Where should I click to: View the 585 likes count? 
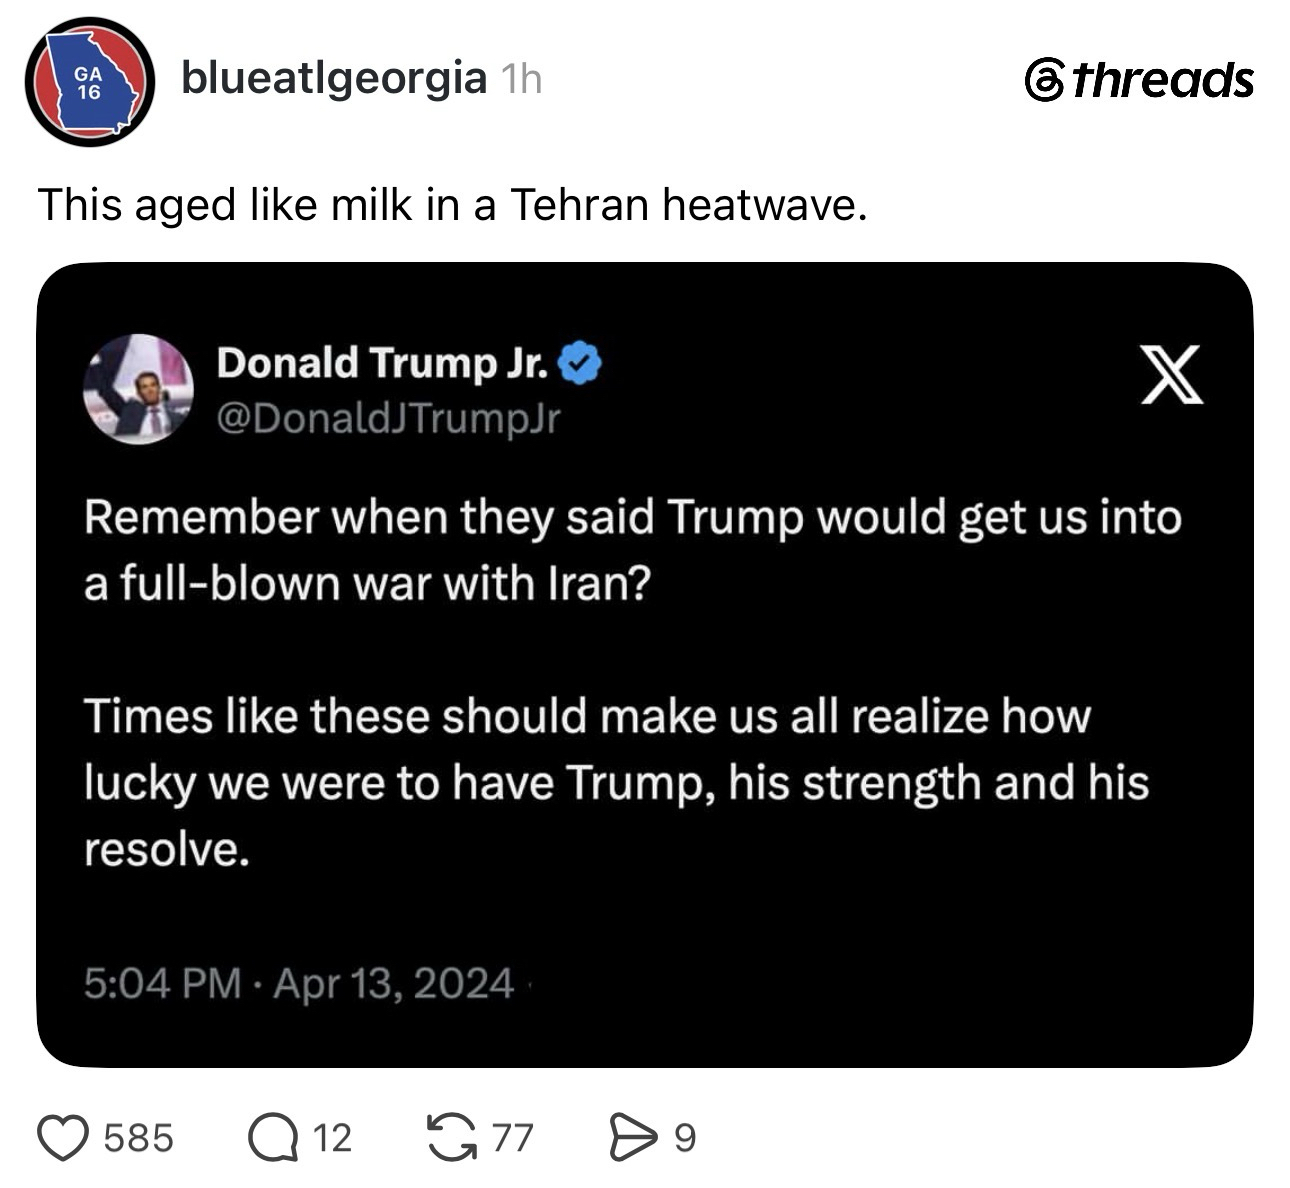(x=139, y=1138)
